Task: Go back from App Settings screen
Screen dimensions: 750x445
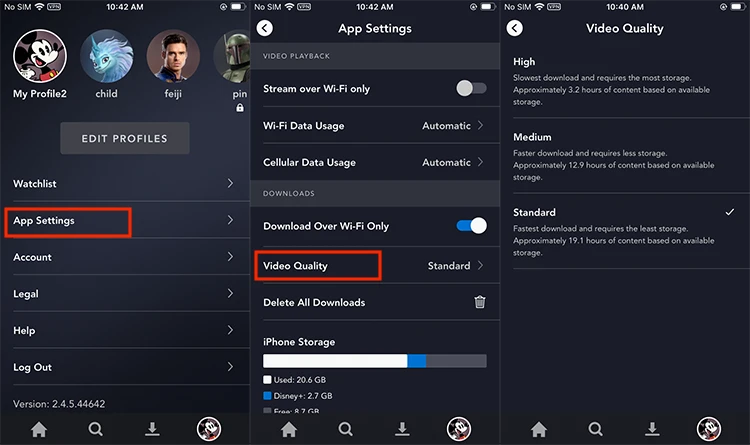Action: pyautogui.click(x=265, y=28)
